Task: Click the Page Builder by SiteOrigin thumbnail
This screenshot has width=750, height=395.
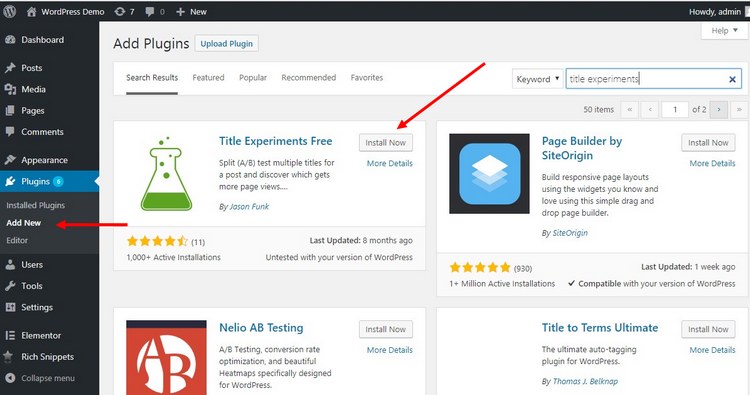Action: pyautogui.click(x=489, y=174)
